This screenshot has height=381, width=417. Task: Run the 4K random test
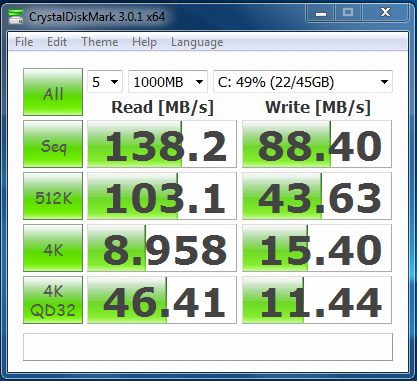coord(53,248)
